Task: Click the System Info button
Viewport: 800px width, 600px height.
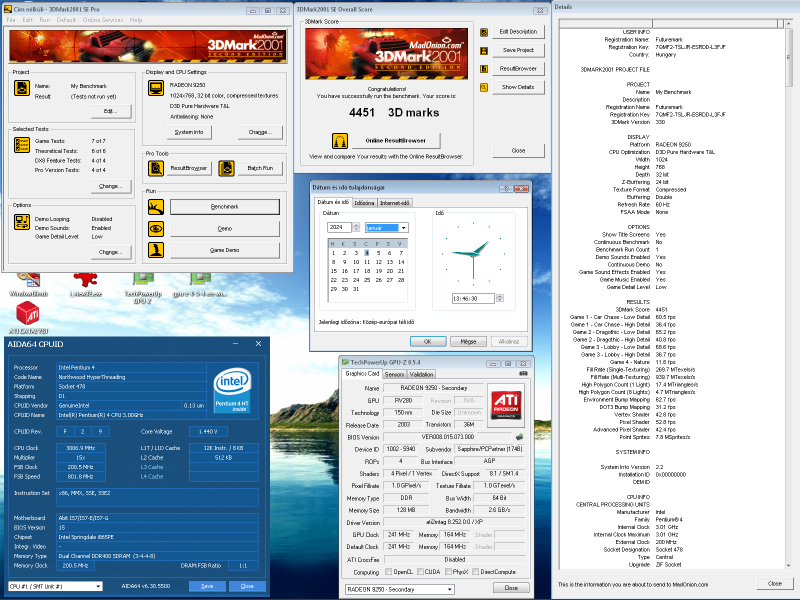Action: click(189, 132)
